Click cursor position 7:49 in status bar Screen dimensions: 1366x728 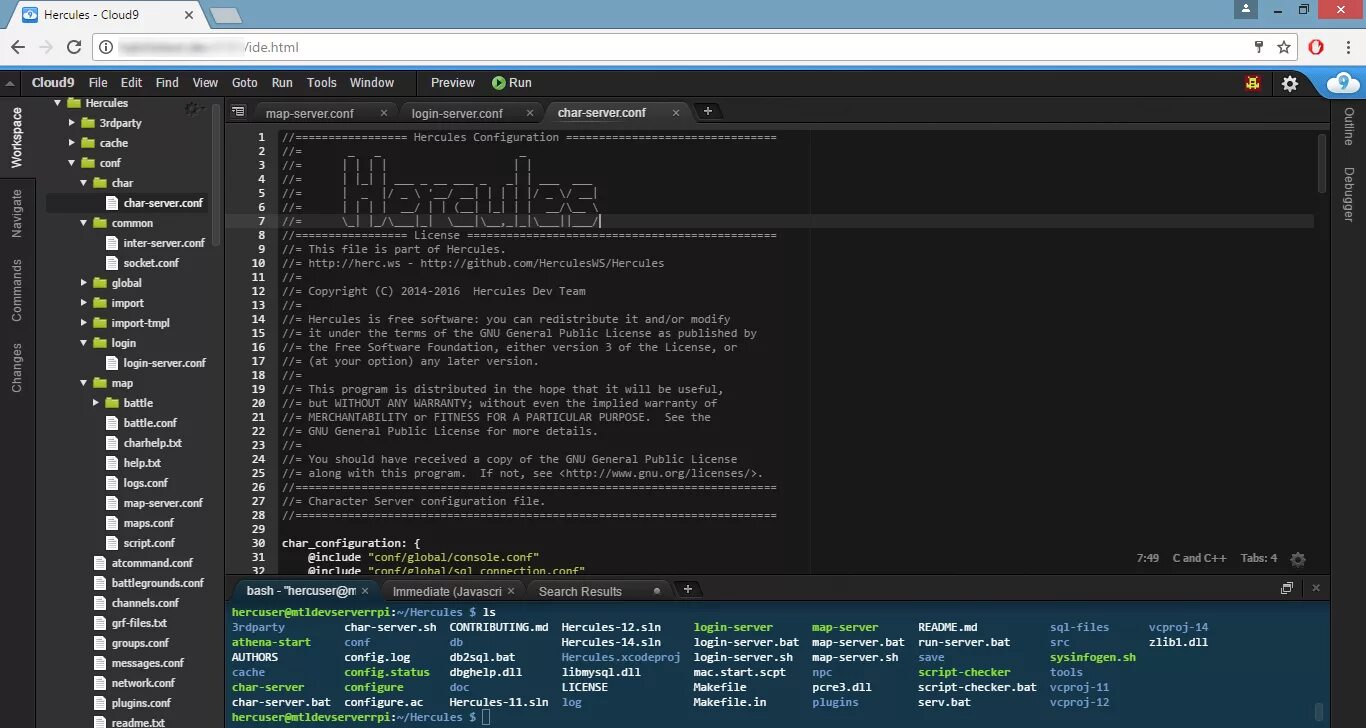pyautogui.click(x=1148, y=558)
